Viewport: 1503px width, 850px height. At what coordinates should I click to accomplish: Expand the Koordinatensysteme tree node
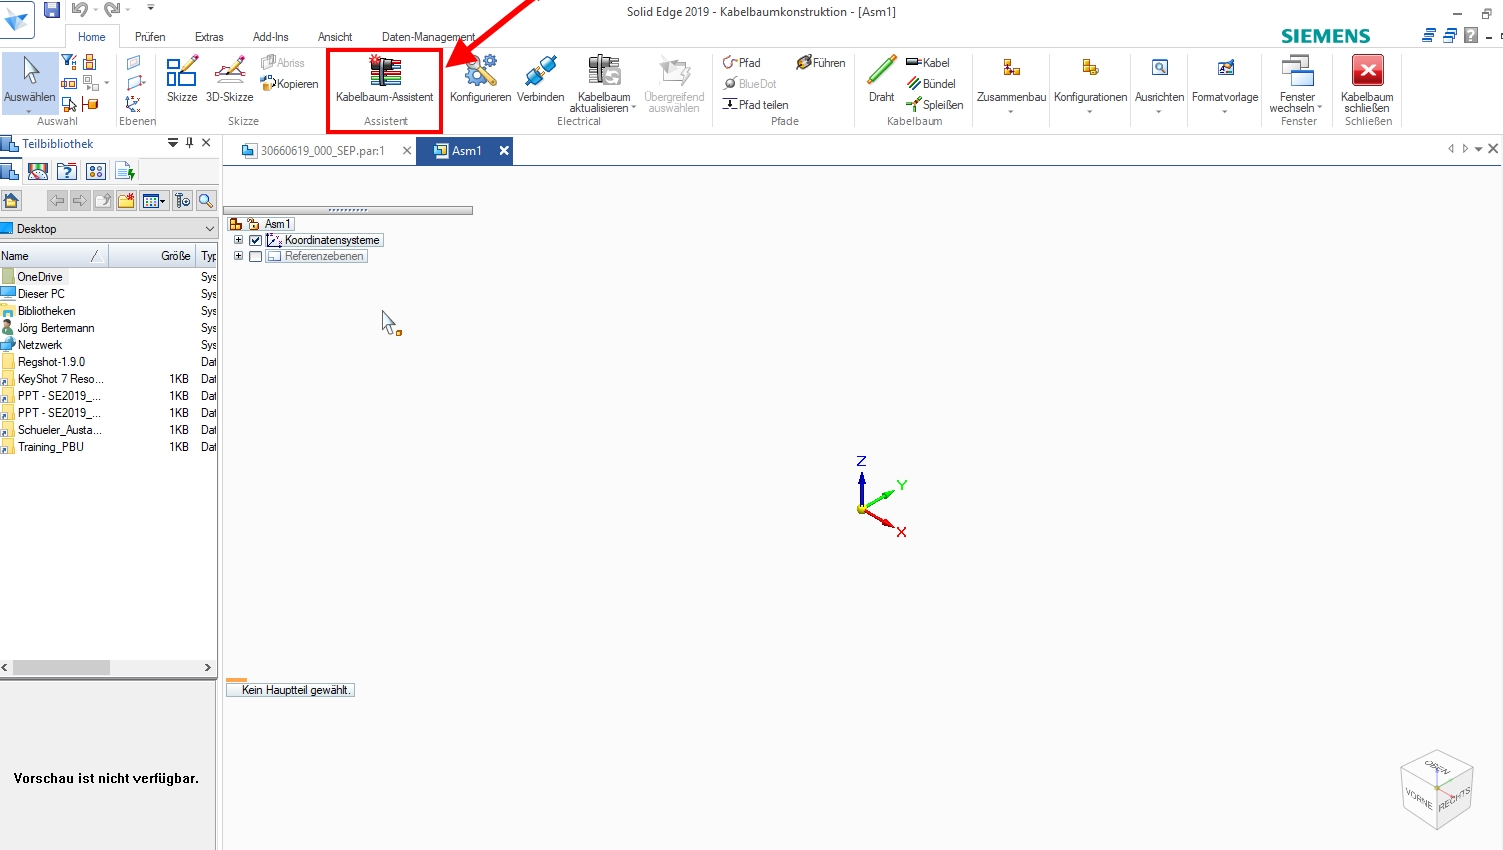coord(238,240)
